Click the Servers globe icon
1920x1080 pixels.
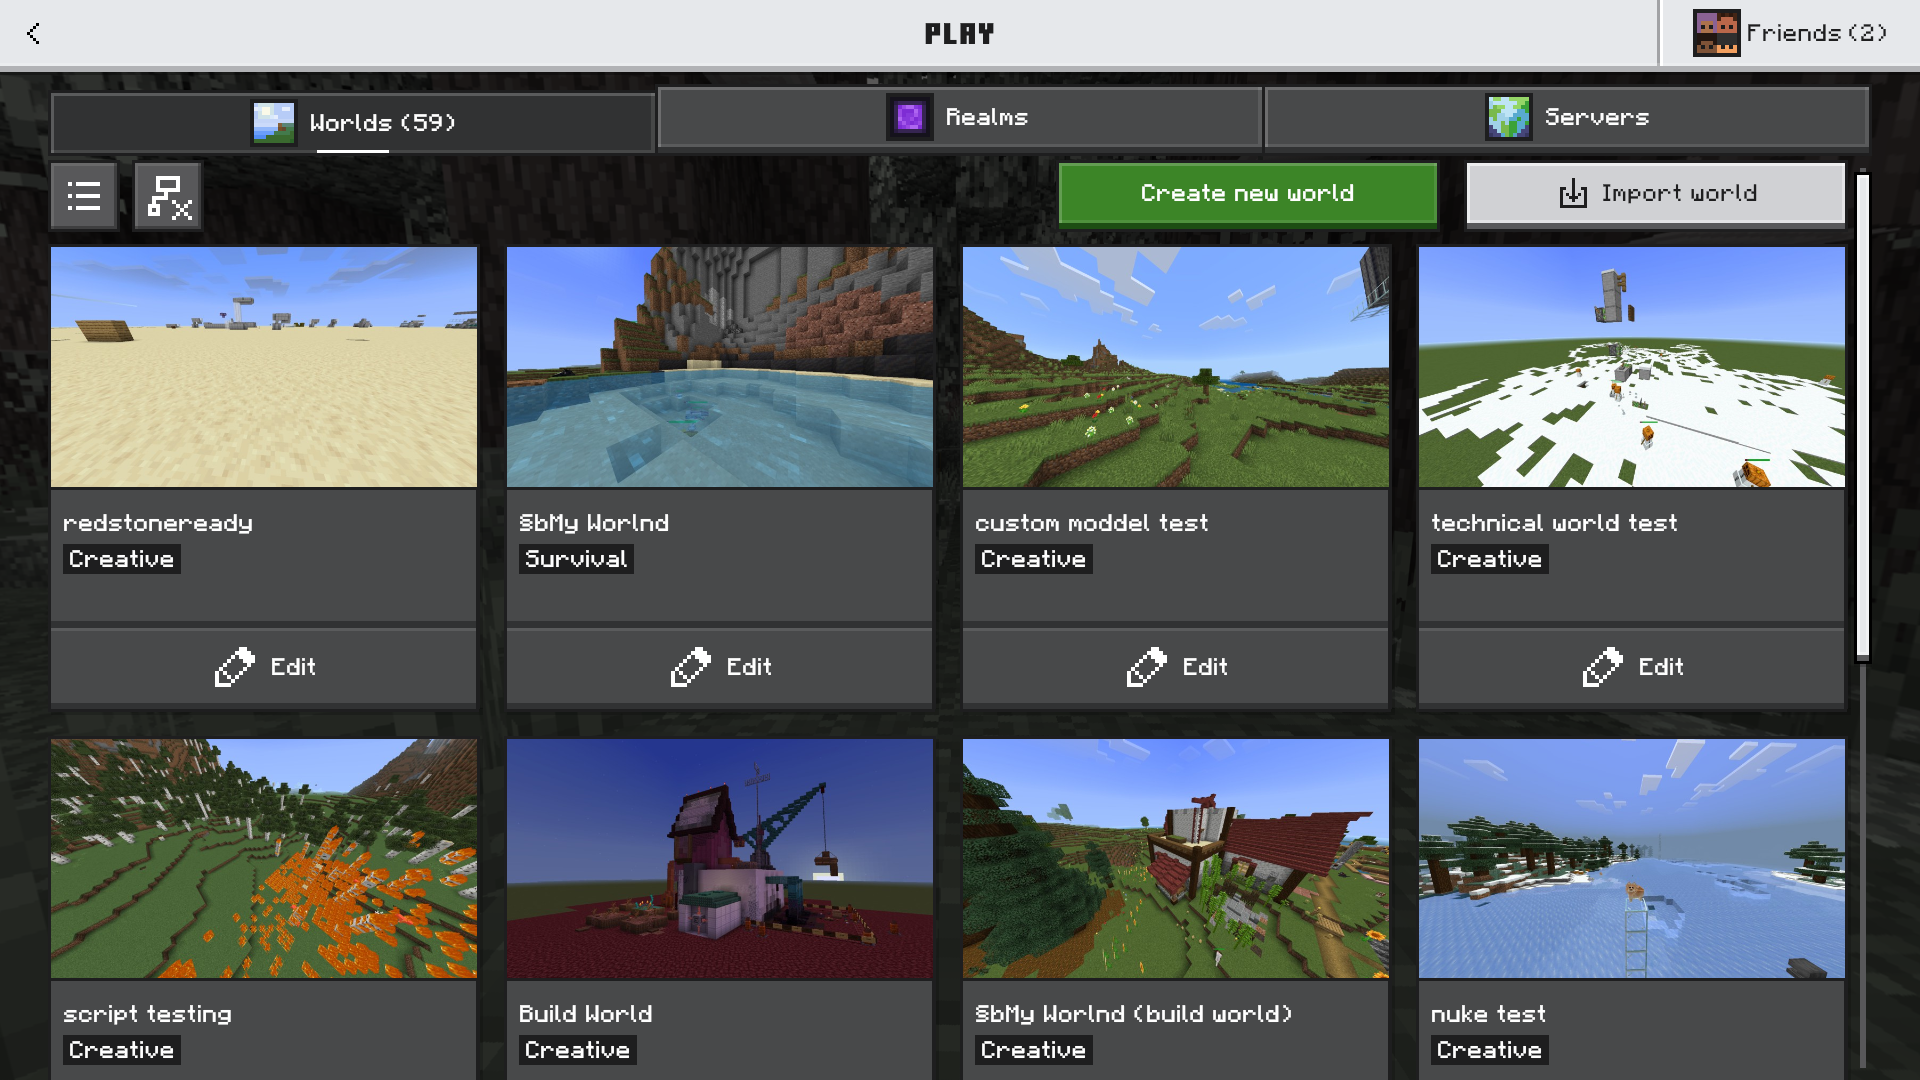point(1508,118)
